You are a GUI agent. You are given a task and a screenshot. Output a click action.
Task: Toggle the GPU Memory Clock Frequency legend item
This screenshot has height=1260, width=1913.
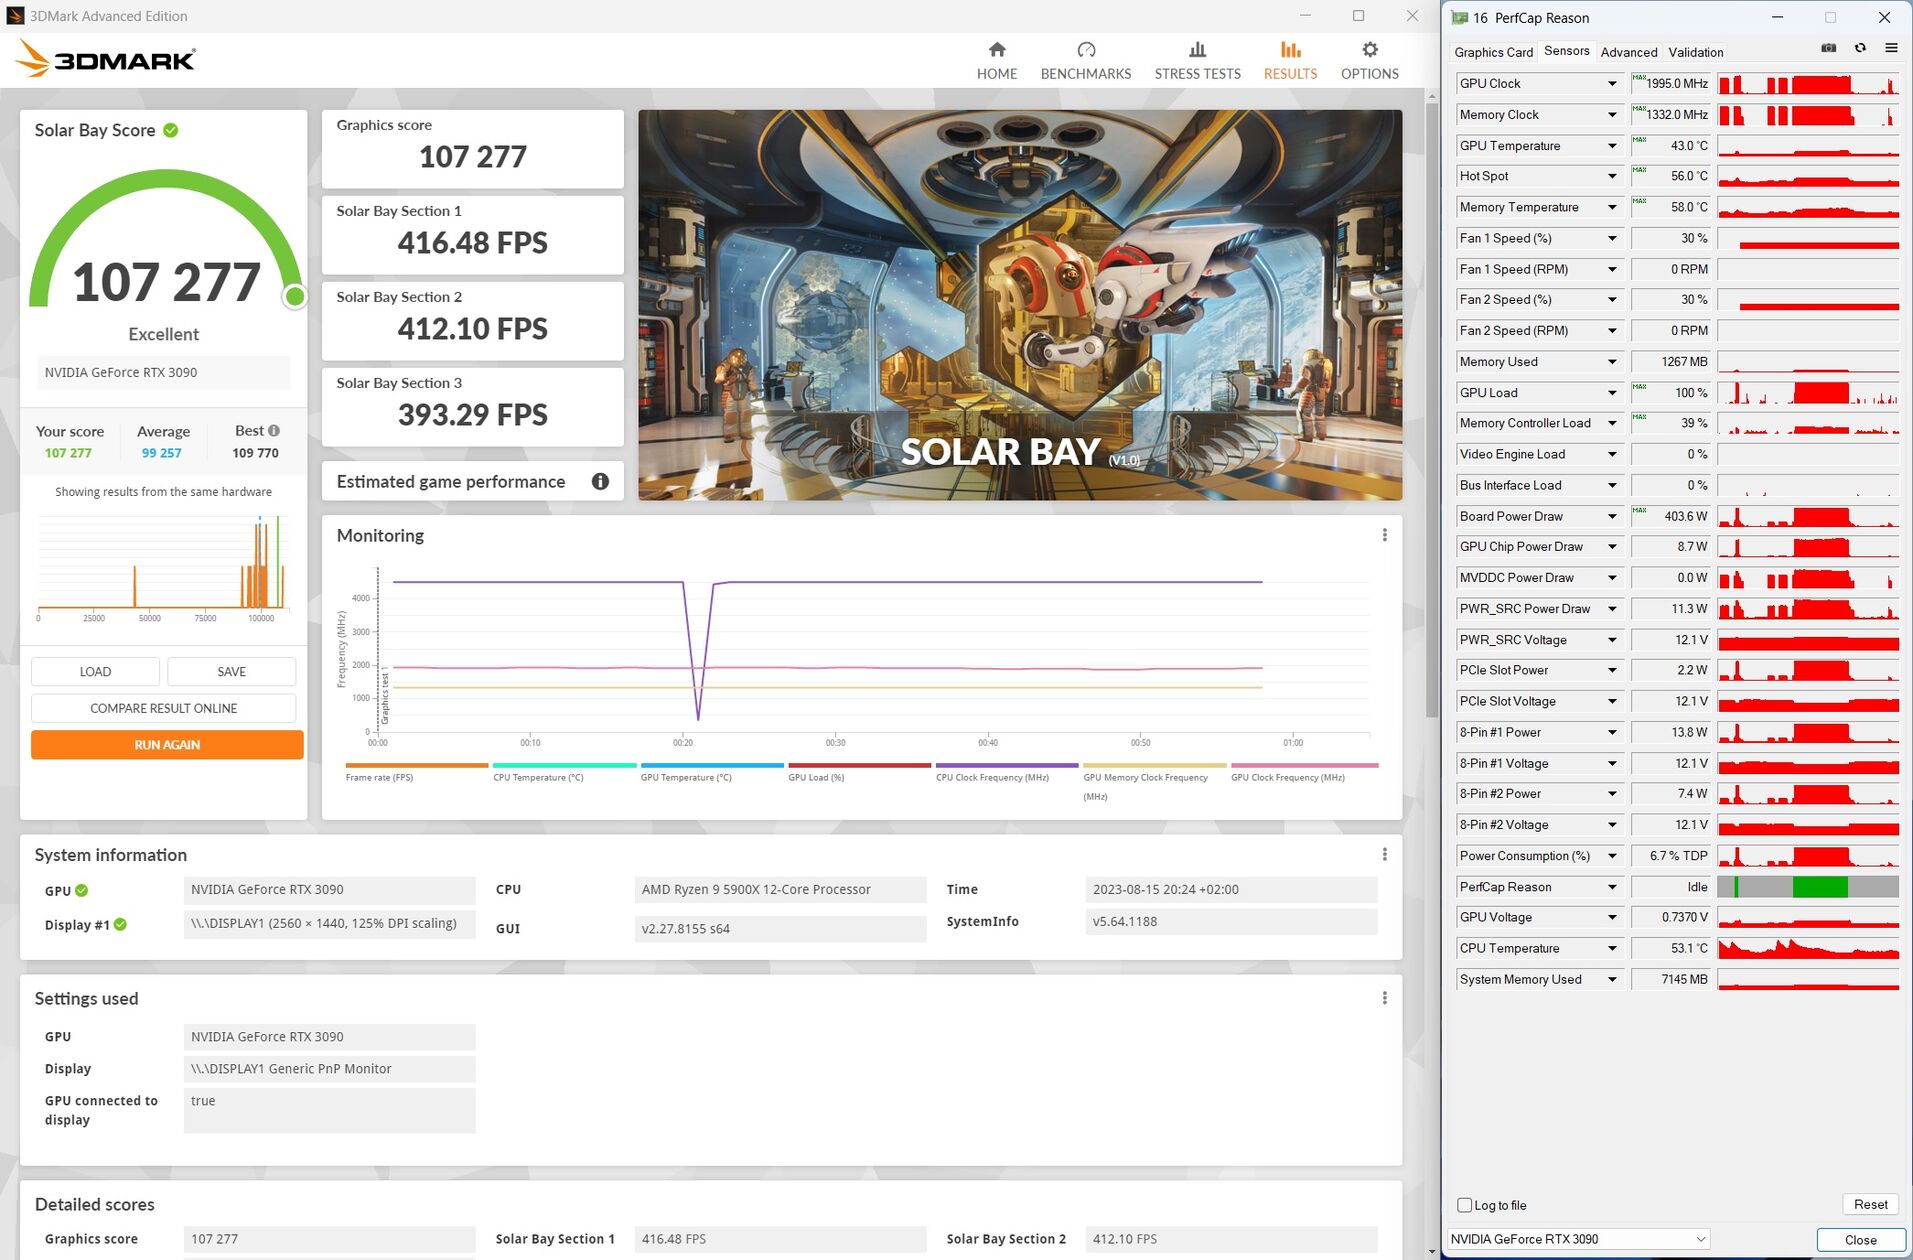(x=1155, y=782)
